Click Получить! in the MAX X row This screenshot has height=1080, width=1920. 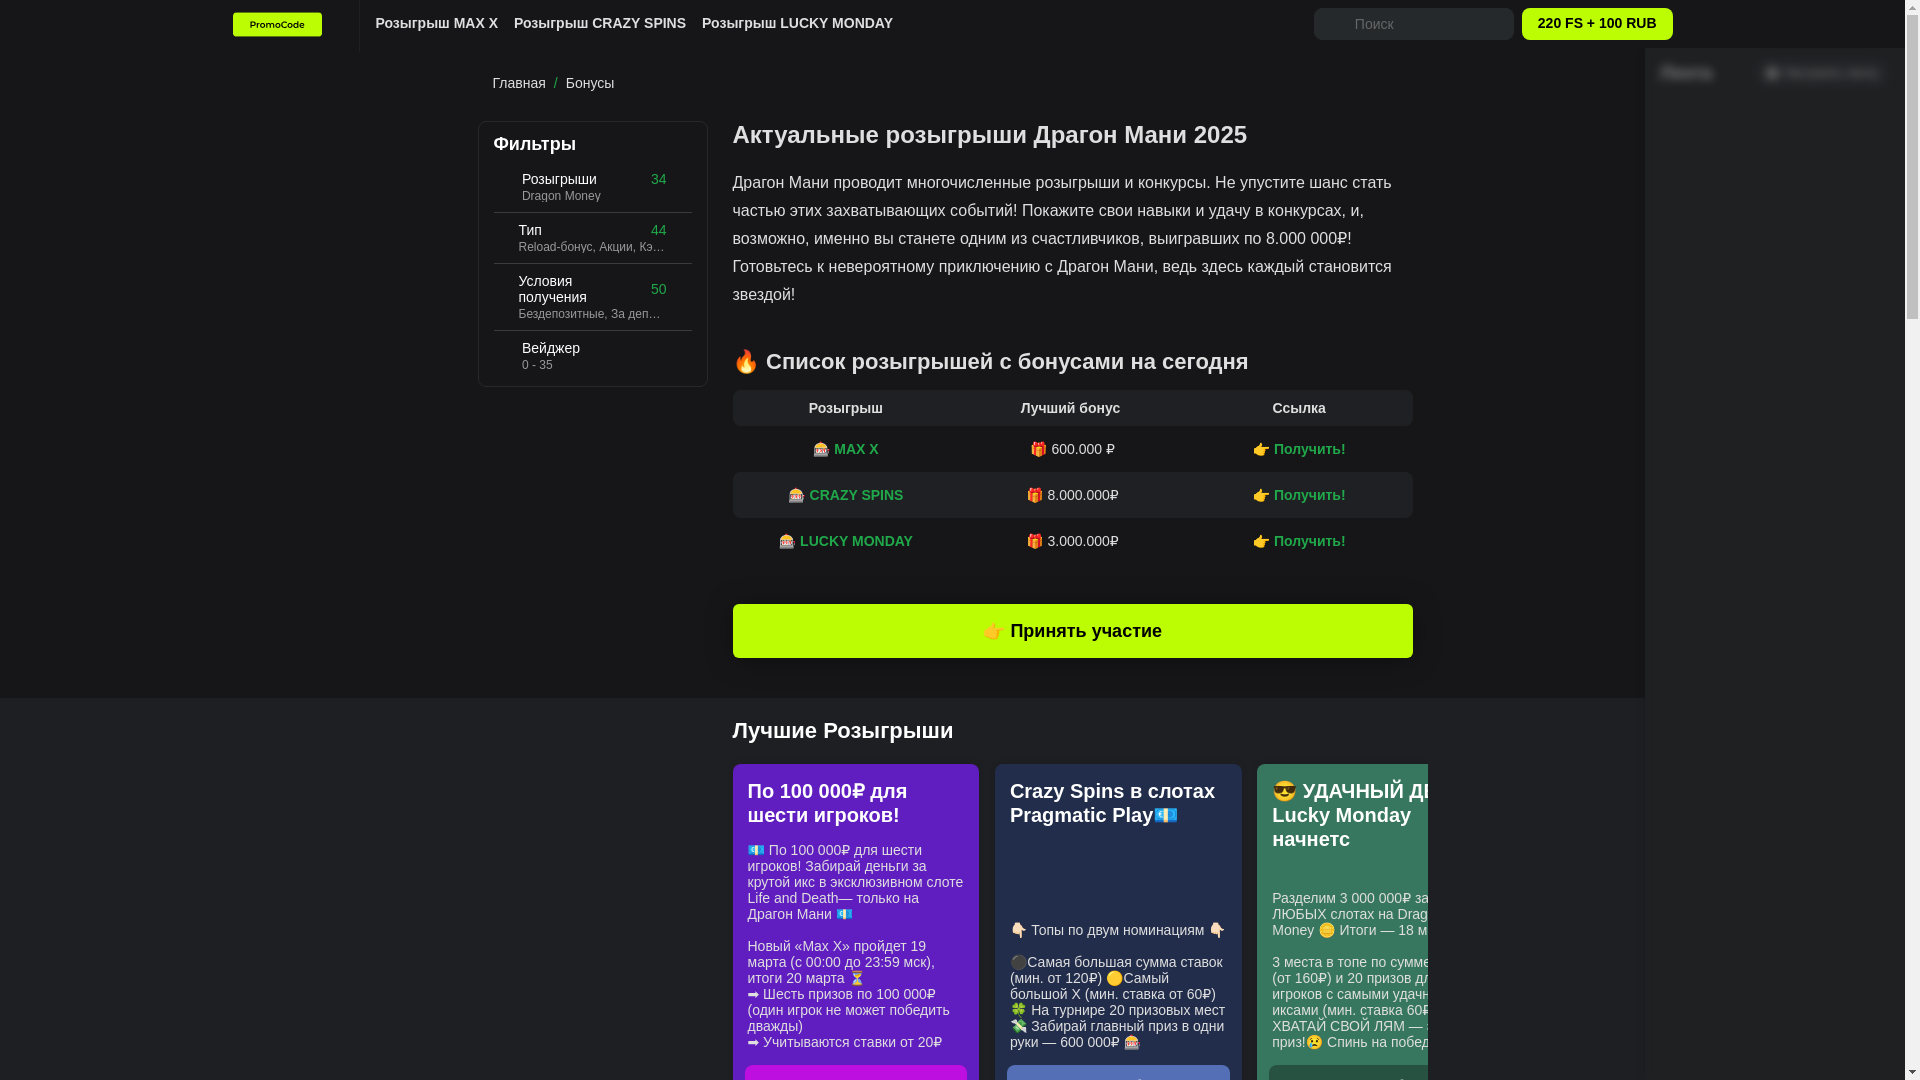coord(1309,449)
